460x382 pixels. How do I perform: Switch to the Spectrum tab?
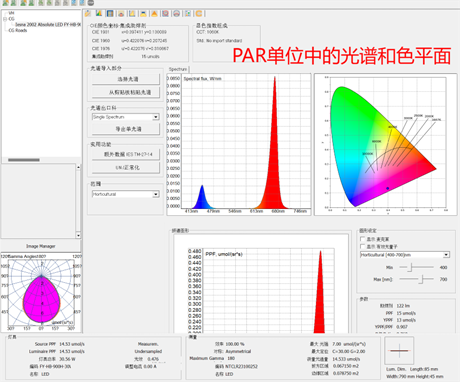(x=178, y=69)
